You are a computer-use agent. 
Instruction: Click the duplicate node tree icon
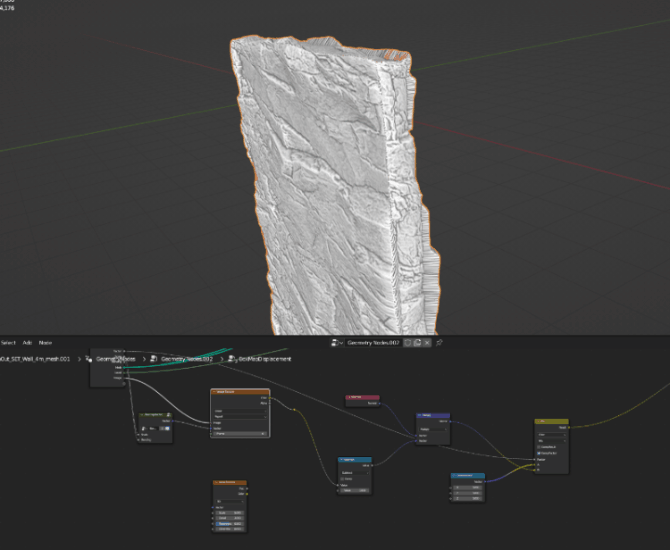coord(417,343)
